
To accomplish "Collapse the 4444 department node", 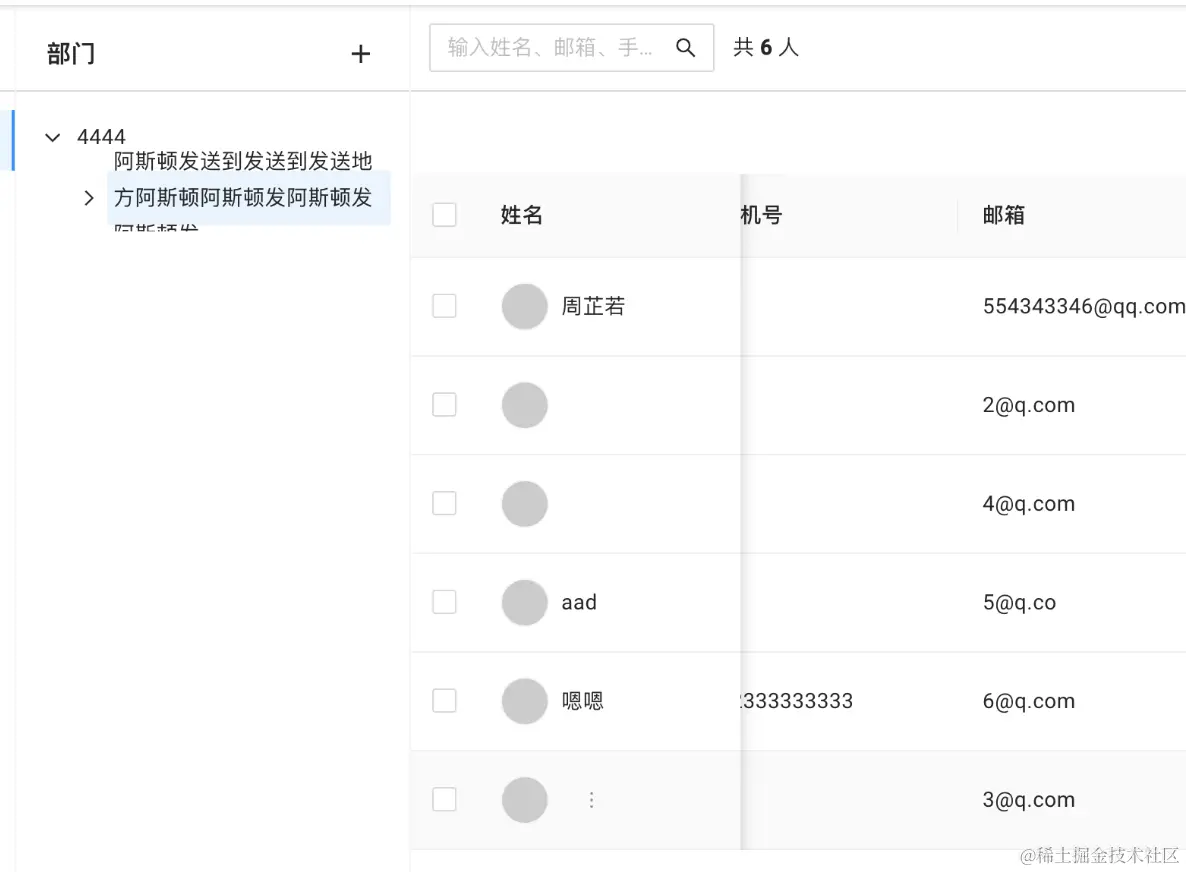I will (52, 137).
